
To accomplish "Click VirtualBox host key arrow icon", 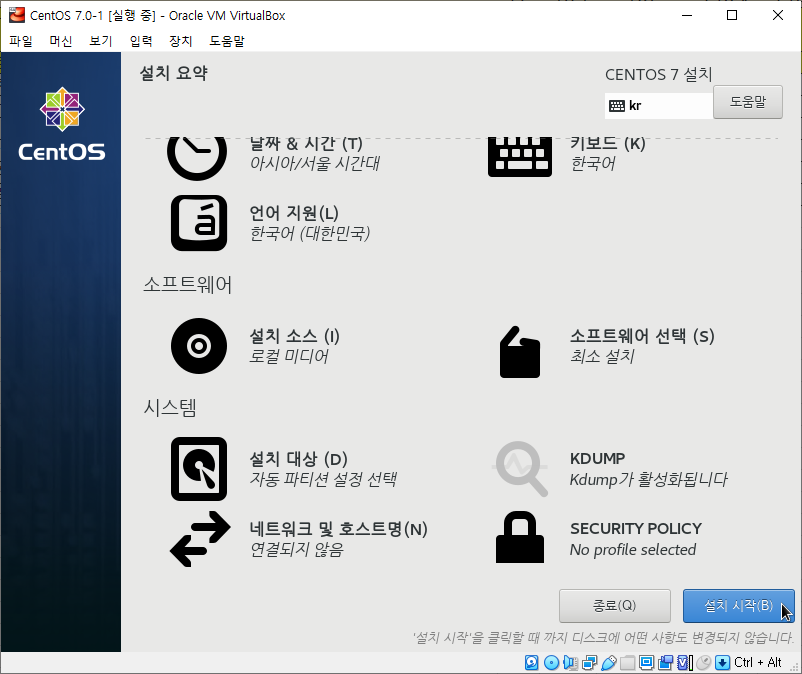I will [722, 663].
